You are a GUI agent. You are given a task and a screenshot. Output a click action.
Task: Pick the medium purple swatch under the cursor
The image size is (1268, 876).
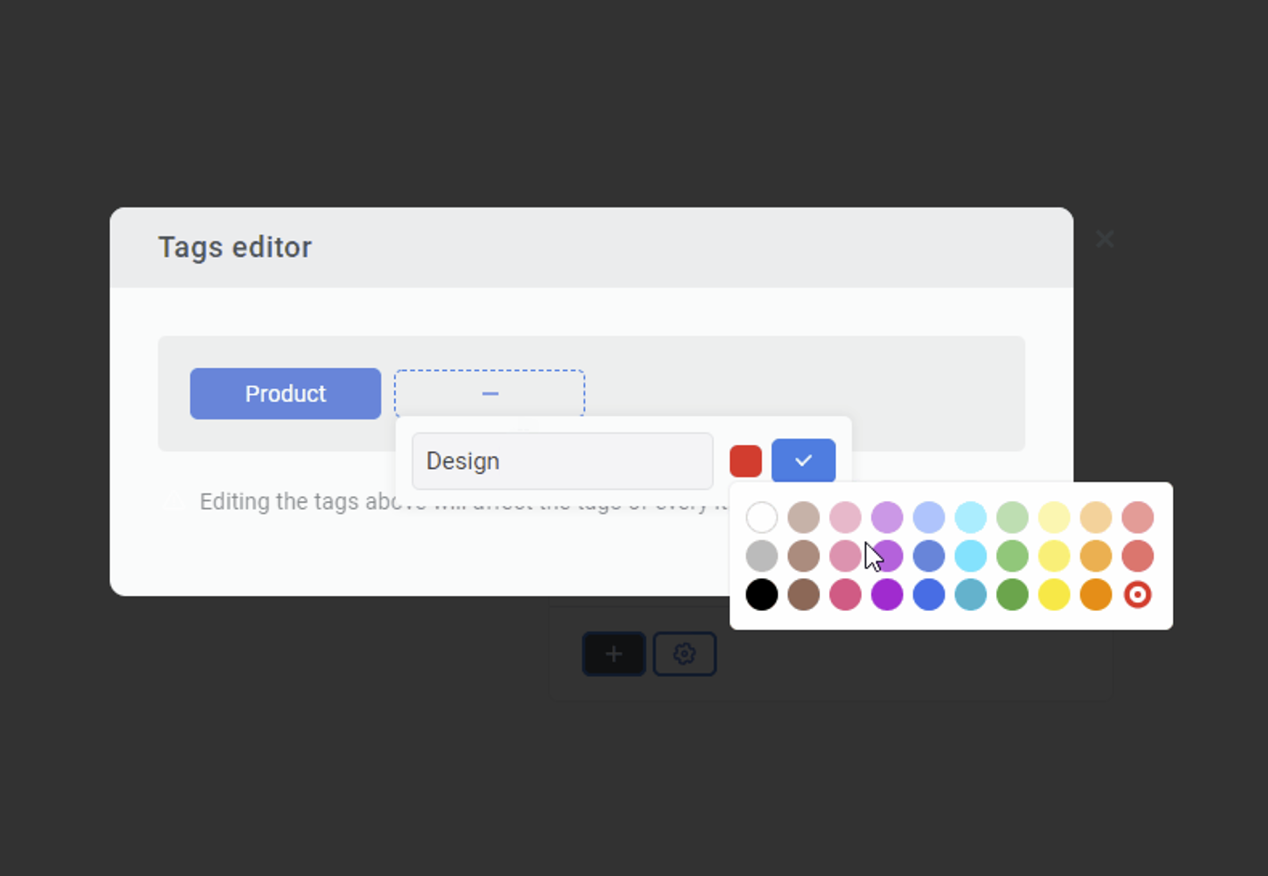coord(887,556)
